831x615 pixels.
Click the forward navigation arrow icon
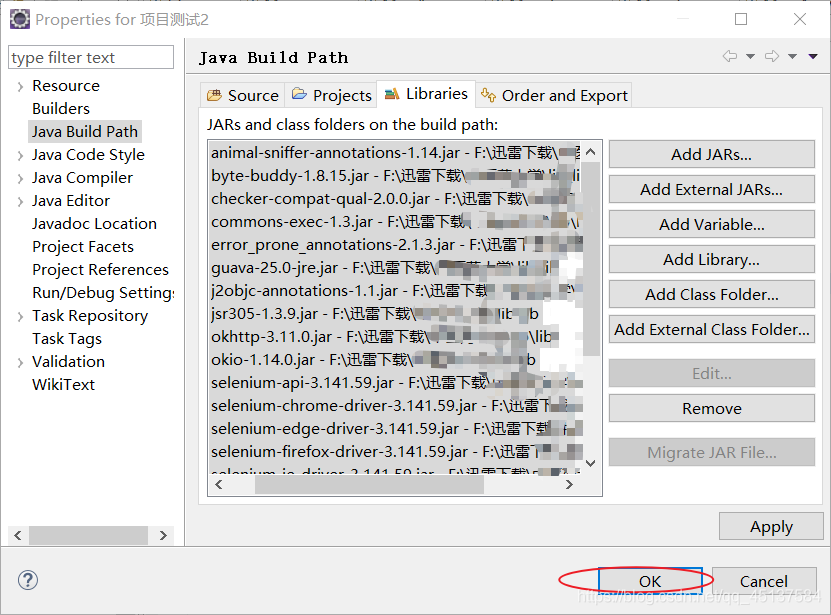[x=772, y=56]
